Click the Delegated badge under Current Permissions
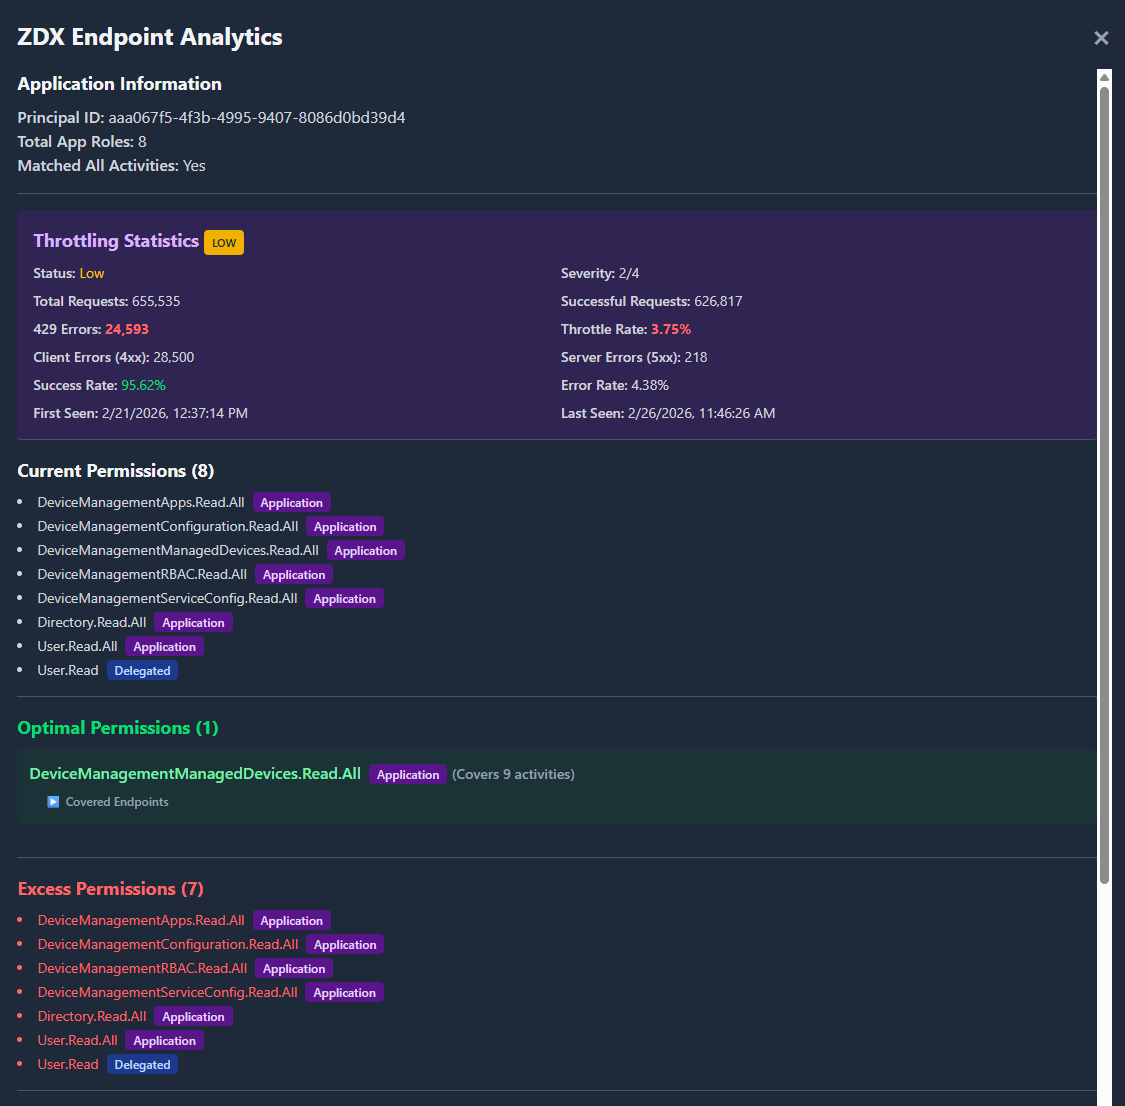 [142, 671]
